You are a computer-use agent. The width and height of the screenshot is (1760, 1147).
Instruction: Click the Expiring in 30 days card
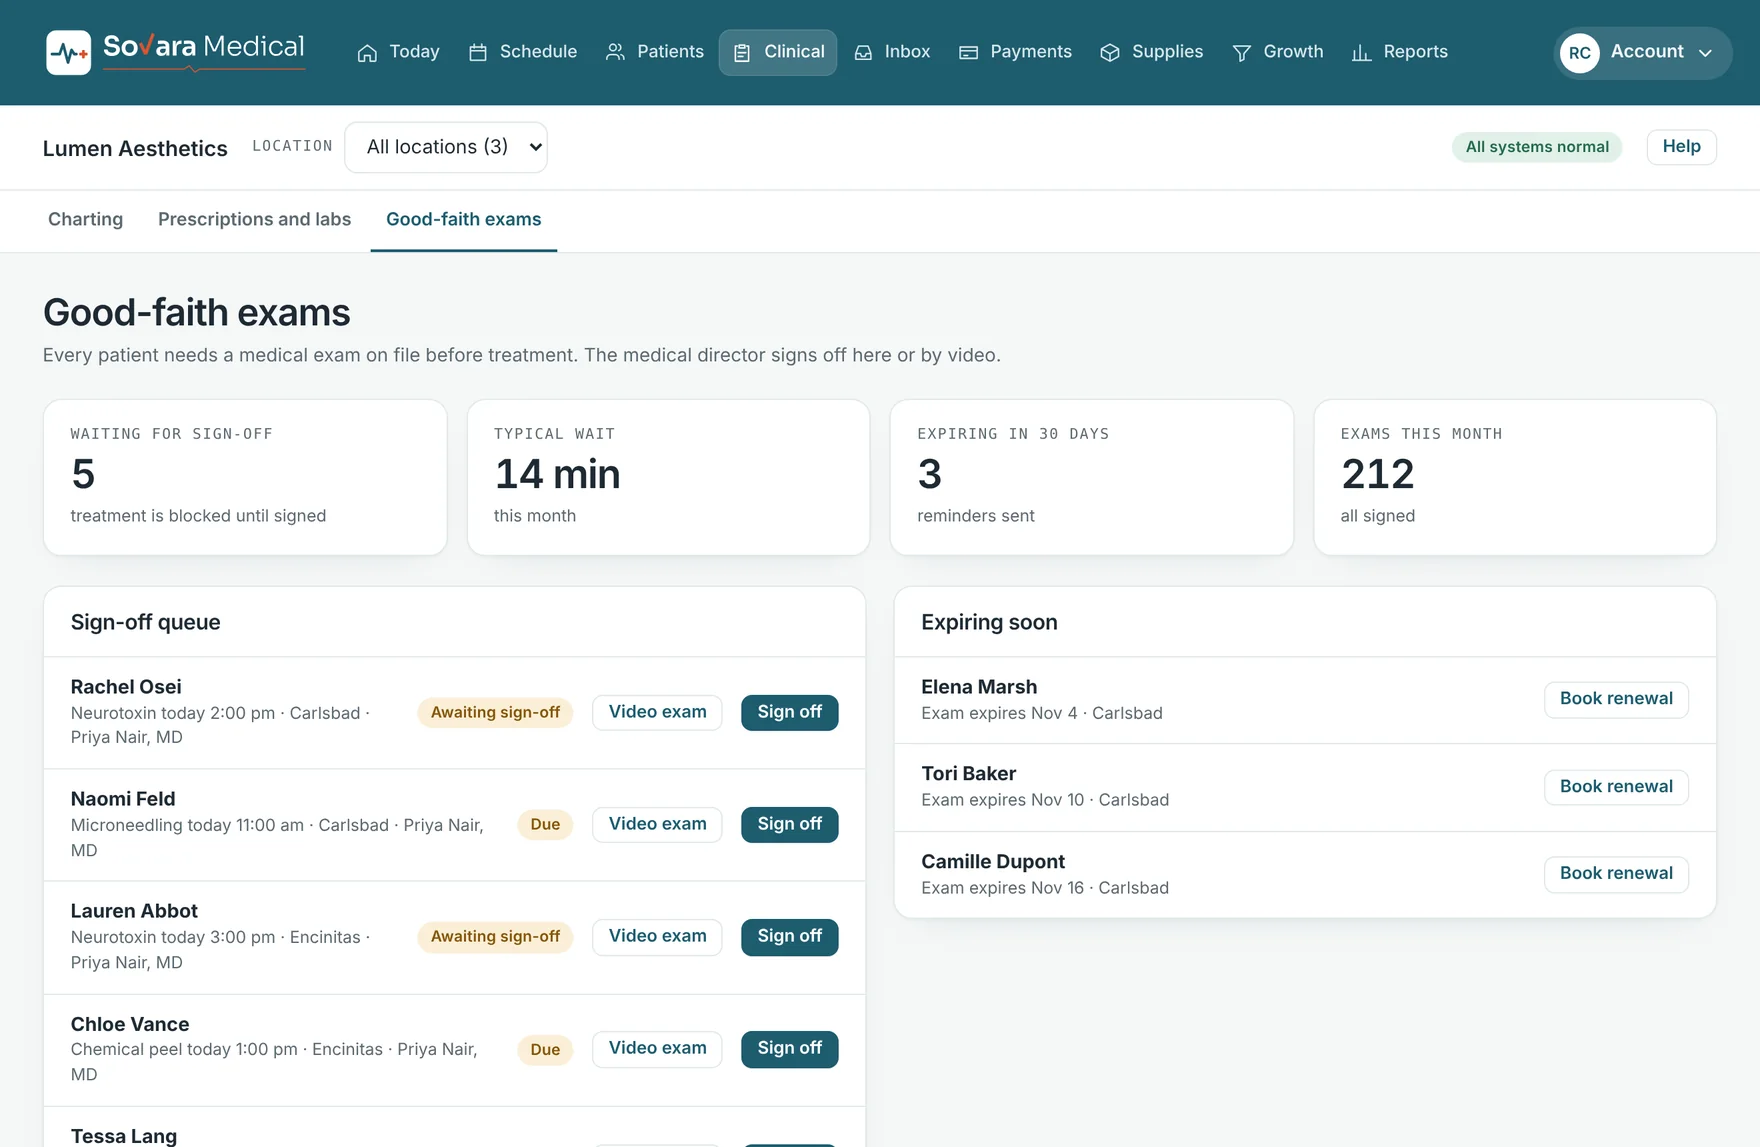pos(1091,478)
